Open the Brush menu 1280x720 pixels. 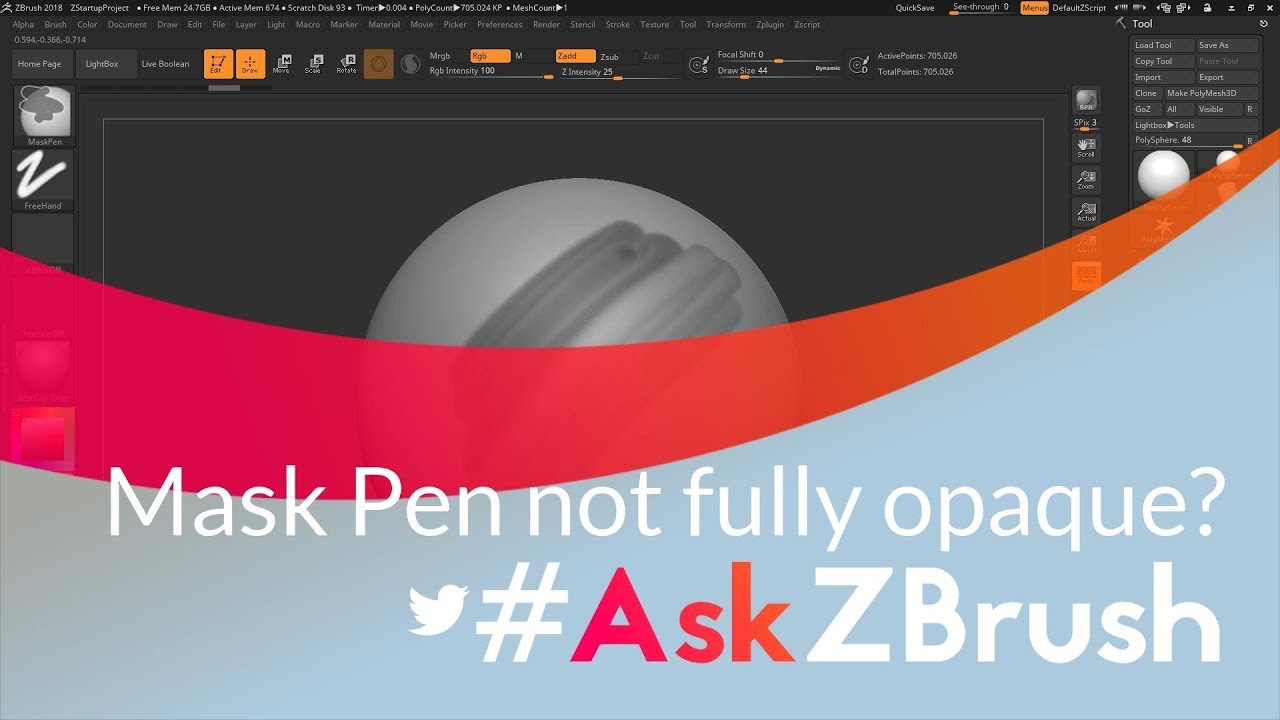tap(55, 24)
